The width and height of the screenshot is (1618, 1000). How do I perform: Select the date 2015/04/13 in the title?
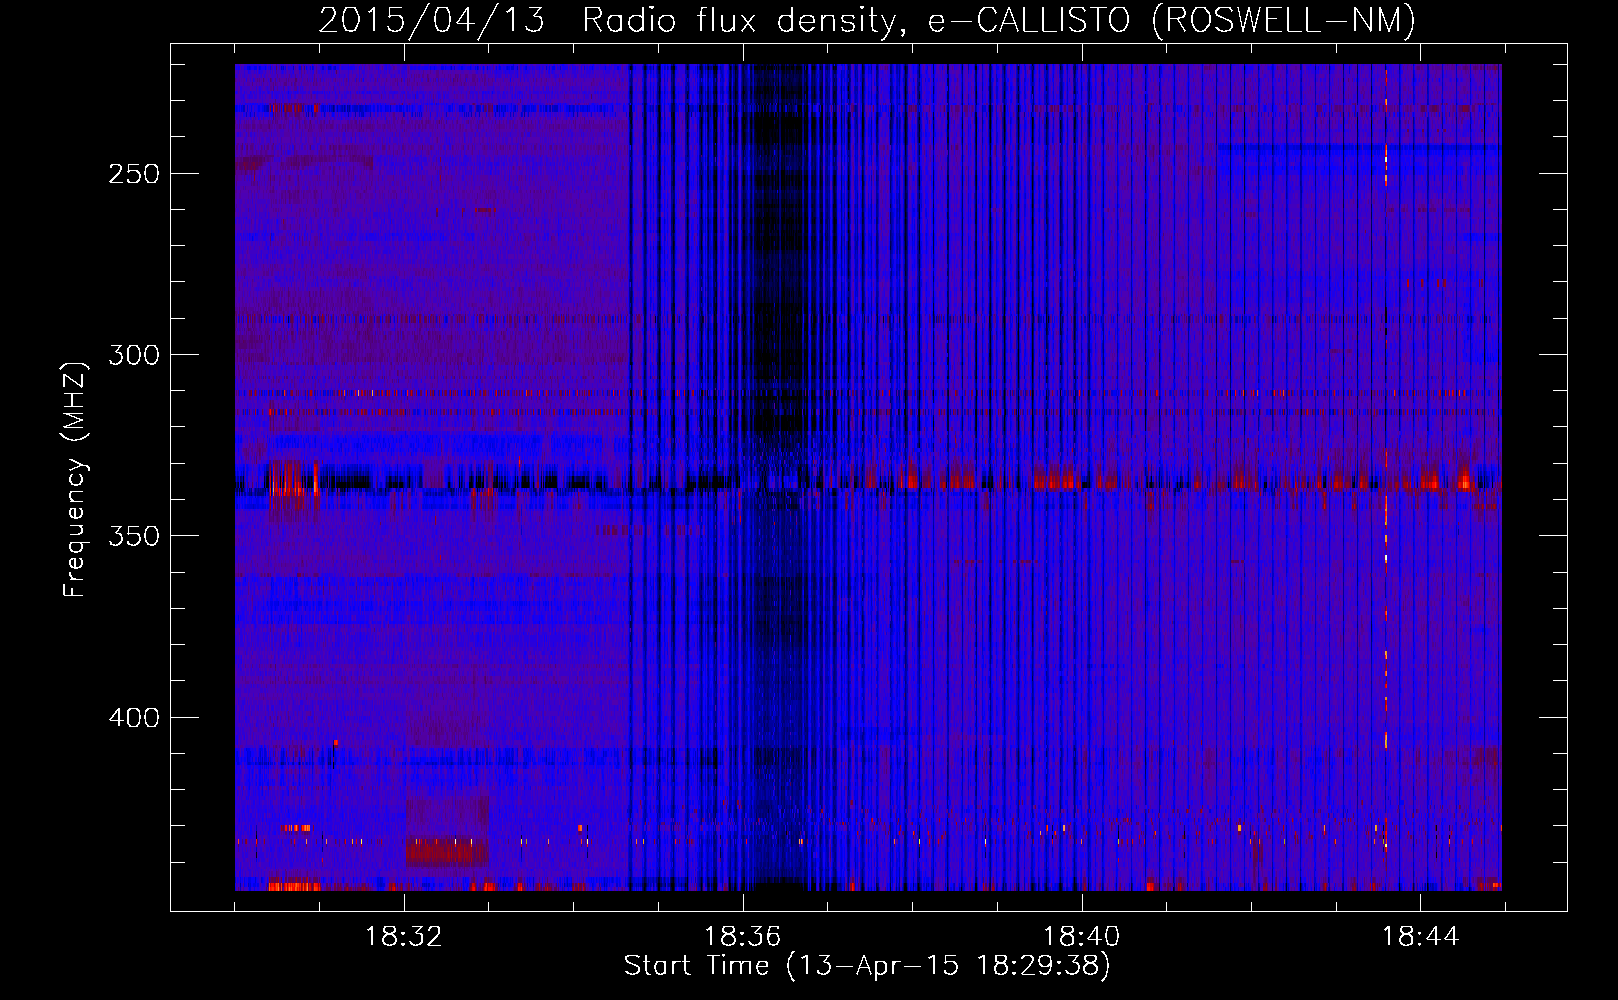(x=432, y=20)
